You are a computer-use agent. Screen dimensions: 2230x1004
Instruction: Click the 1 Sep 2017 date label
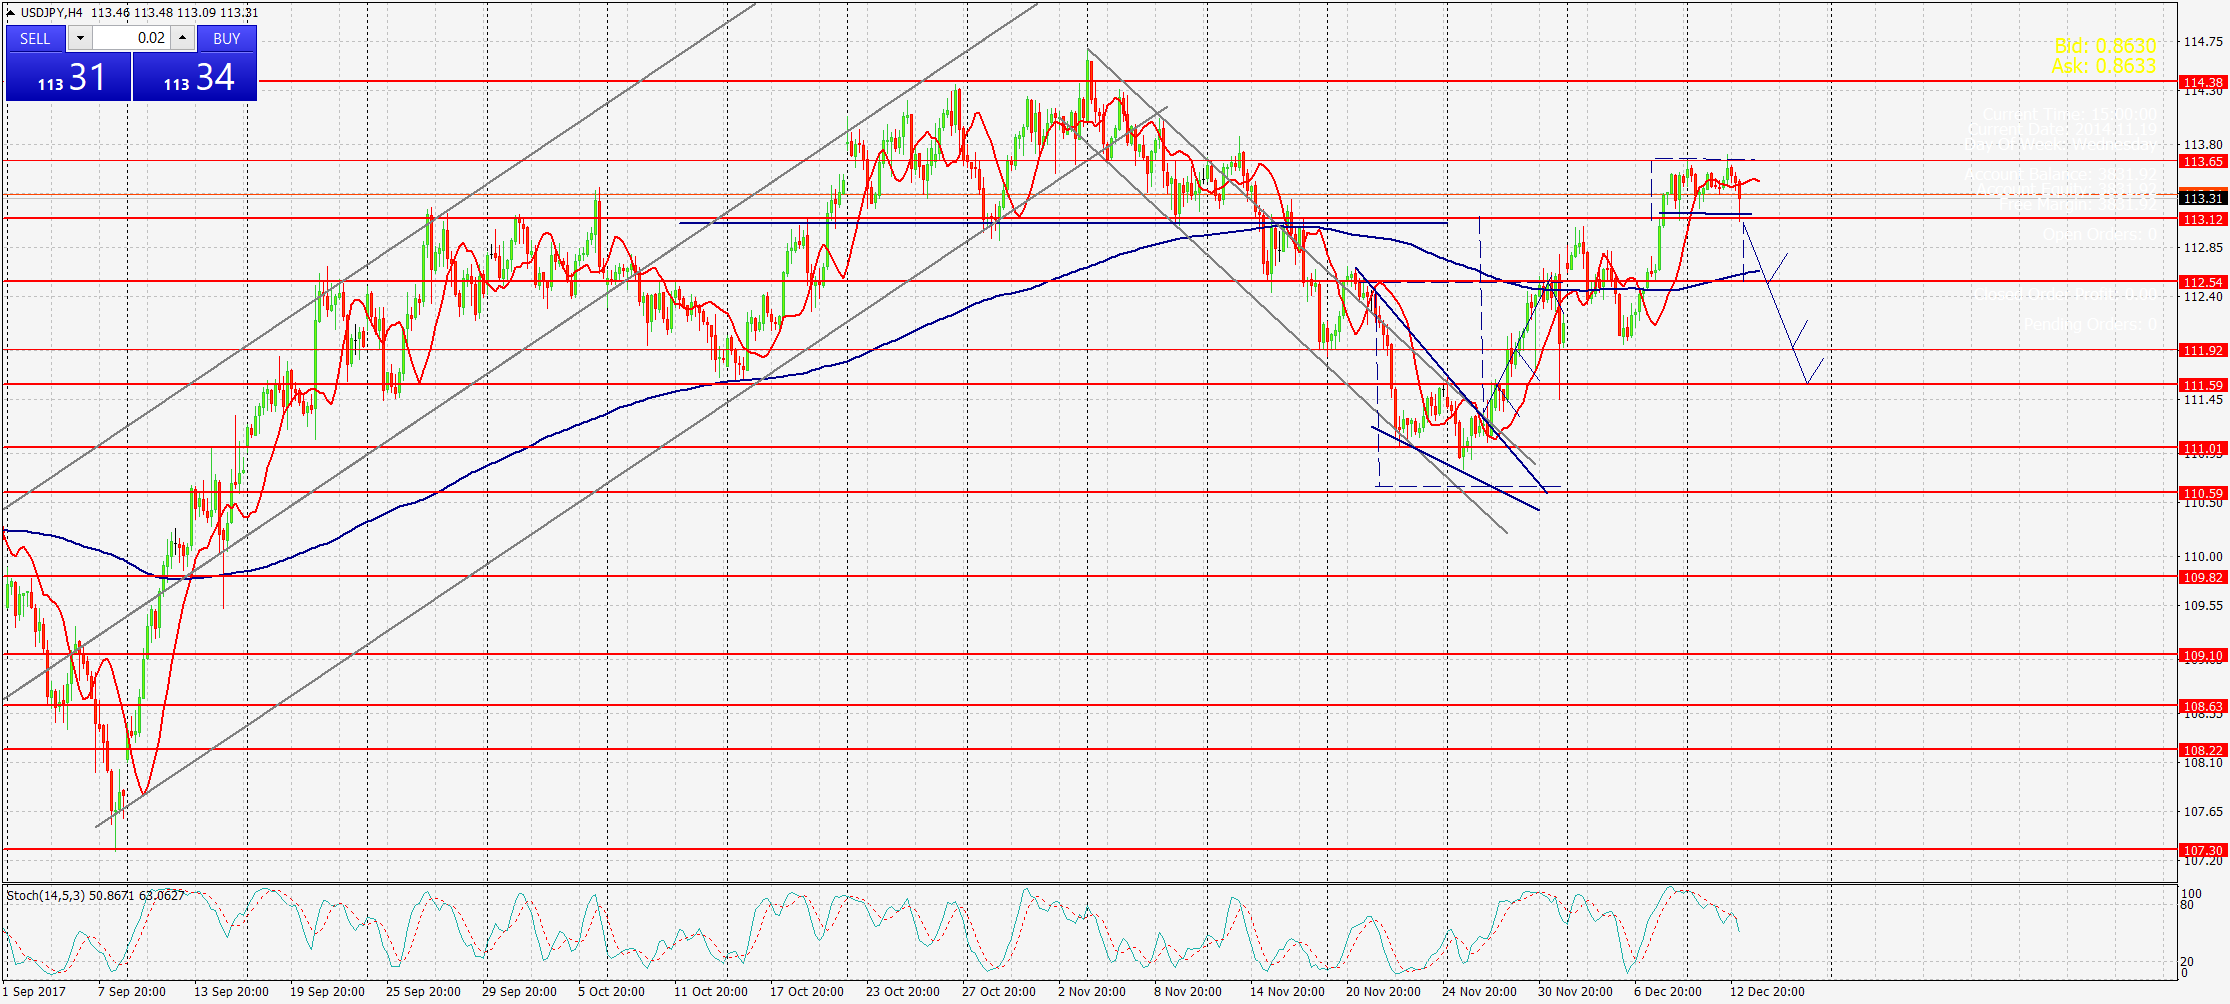[x=34, y=992]
